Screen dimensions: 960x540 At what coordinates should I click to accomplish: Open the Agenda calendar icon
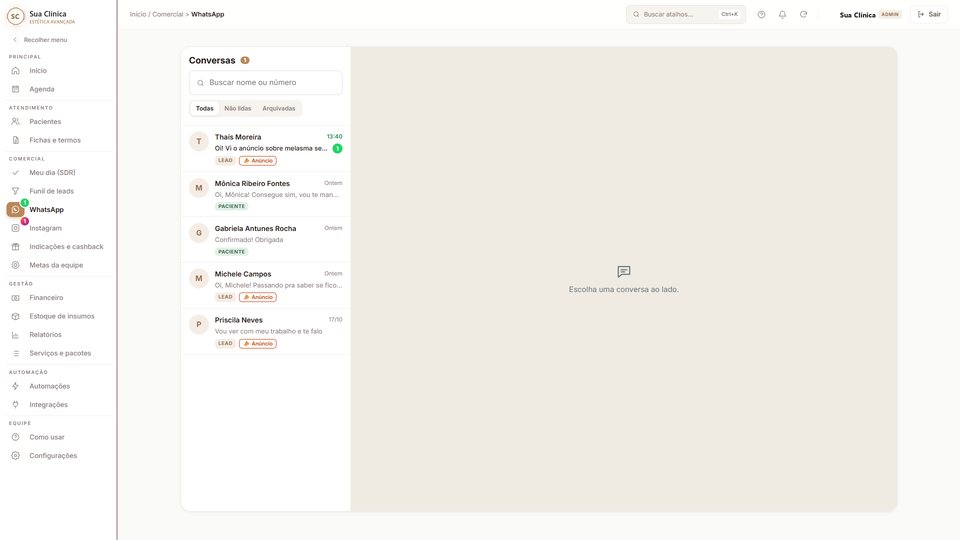pyautogui.click(x=15, y=89)
